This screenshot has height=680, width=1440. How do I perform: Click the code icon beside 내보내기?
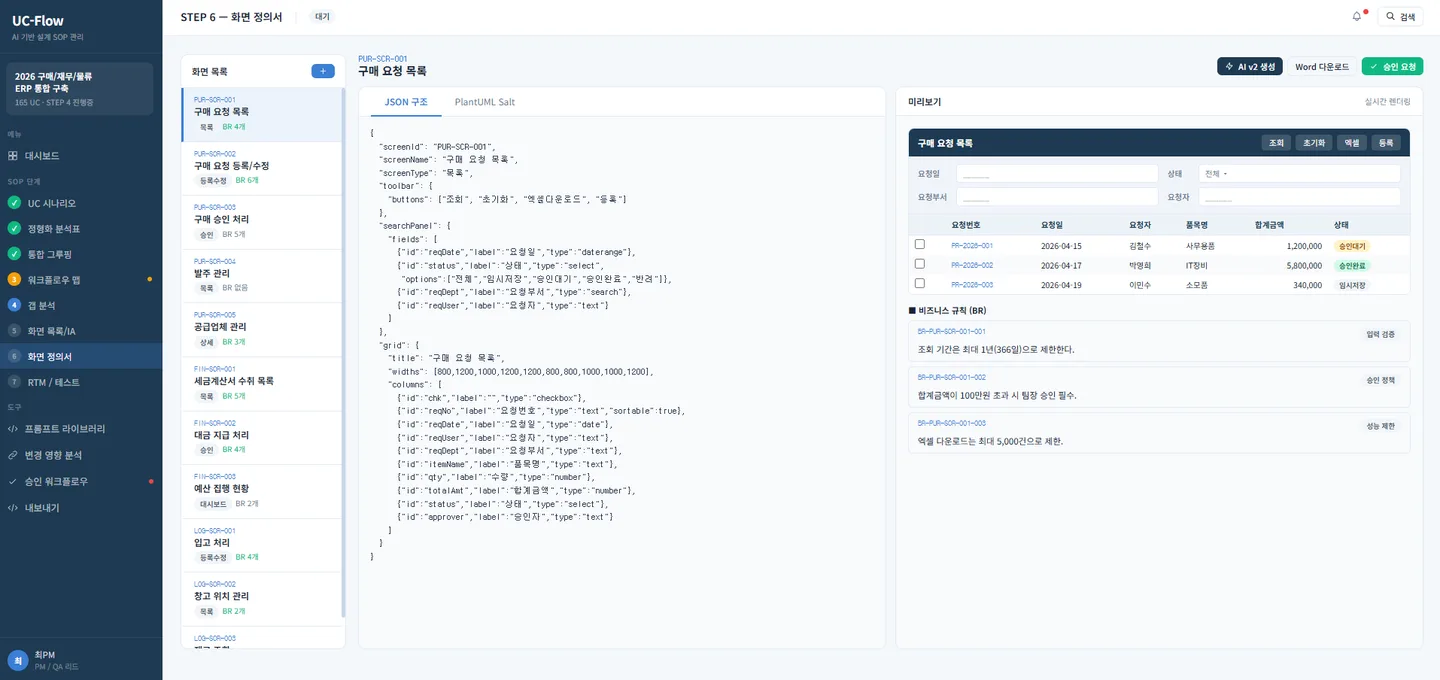coord(13,508)
